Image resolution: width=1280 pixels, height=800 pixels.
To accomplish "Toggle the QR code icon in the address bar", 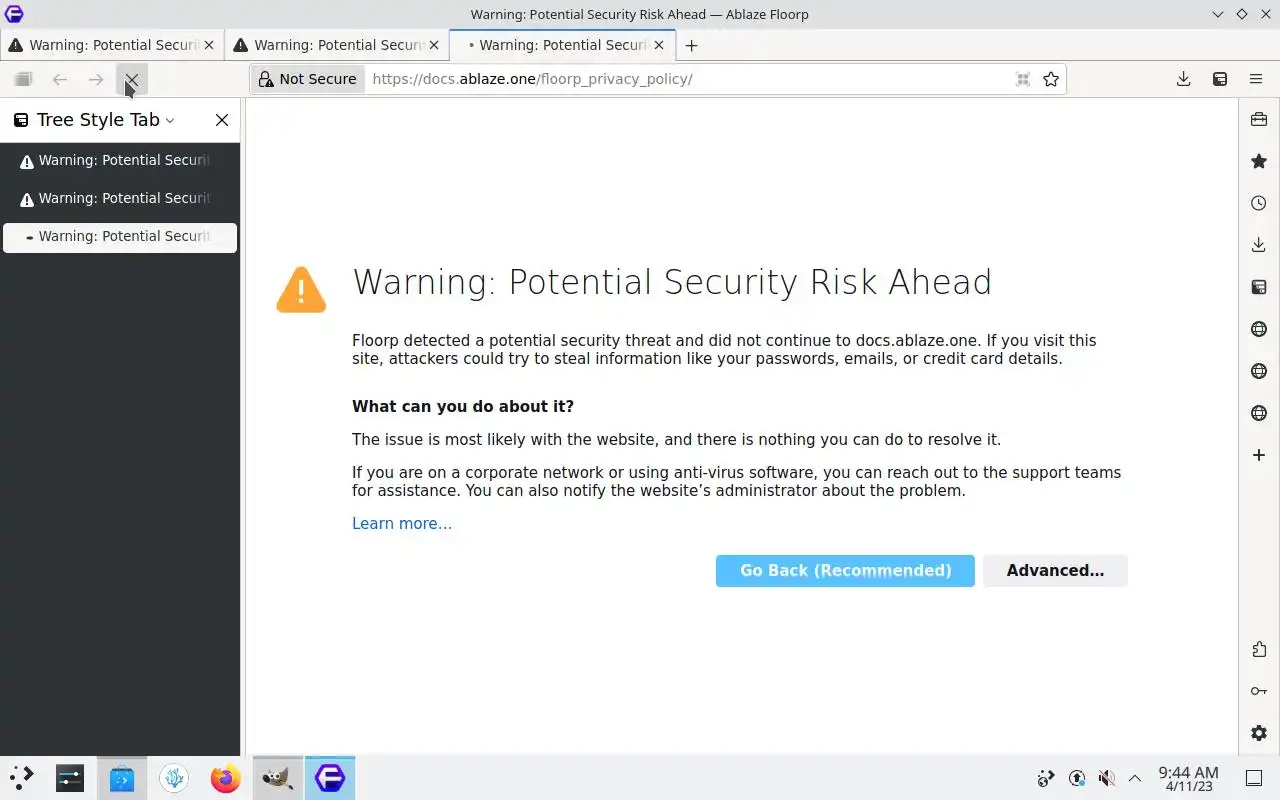I will coord(1023,79).
